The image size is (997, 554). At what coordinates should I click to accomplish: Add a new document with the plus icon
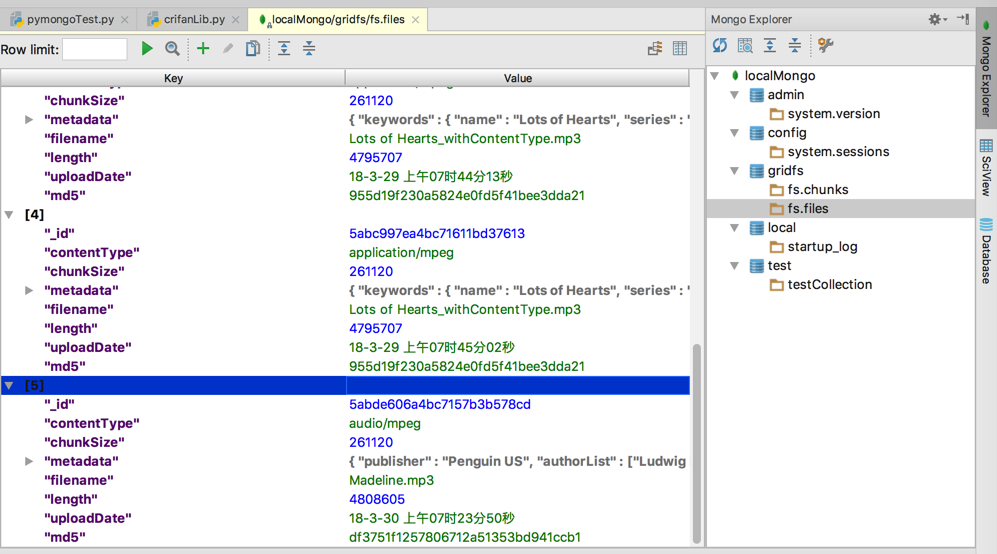pos(203,49)
